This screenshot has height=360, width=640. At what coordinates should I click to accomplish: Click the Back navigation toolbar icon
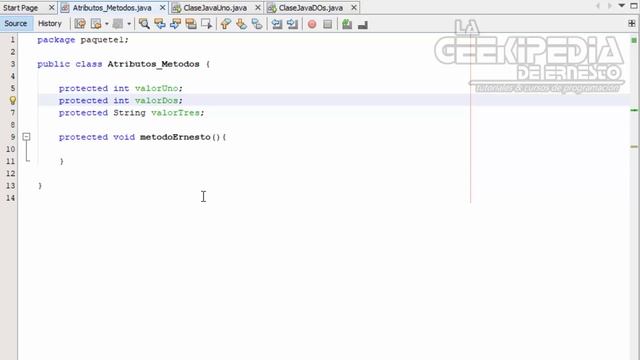pyautogui.click(x=96, y=24)
